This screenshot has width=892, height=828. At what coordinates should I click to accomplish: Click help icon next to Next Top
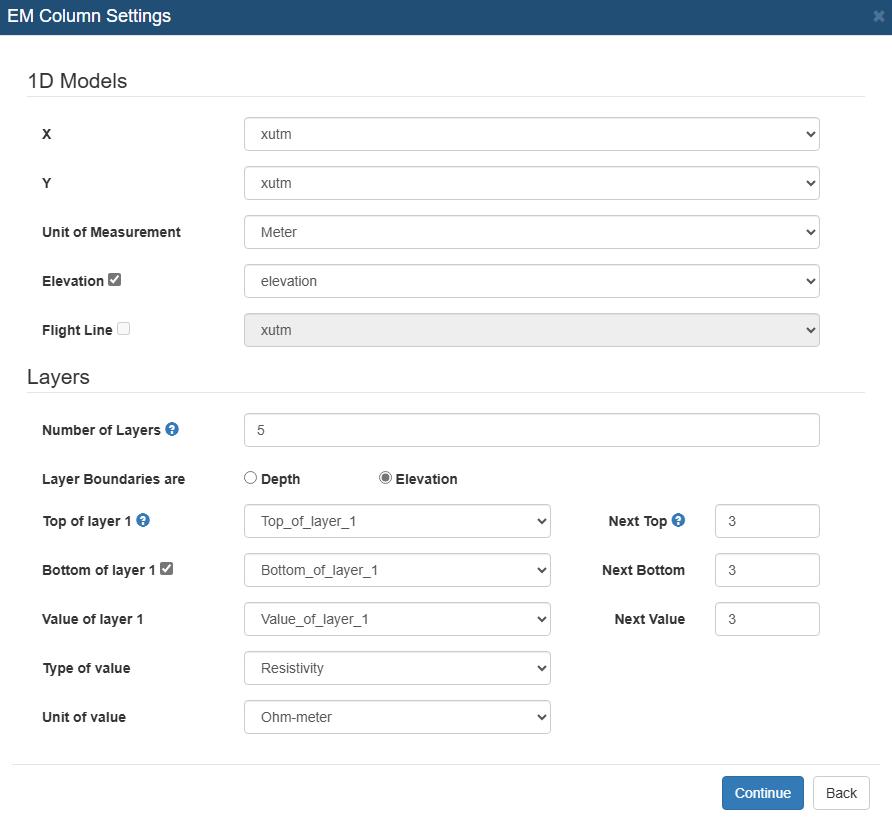click(678, 520)
